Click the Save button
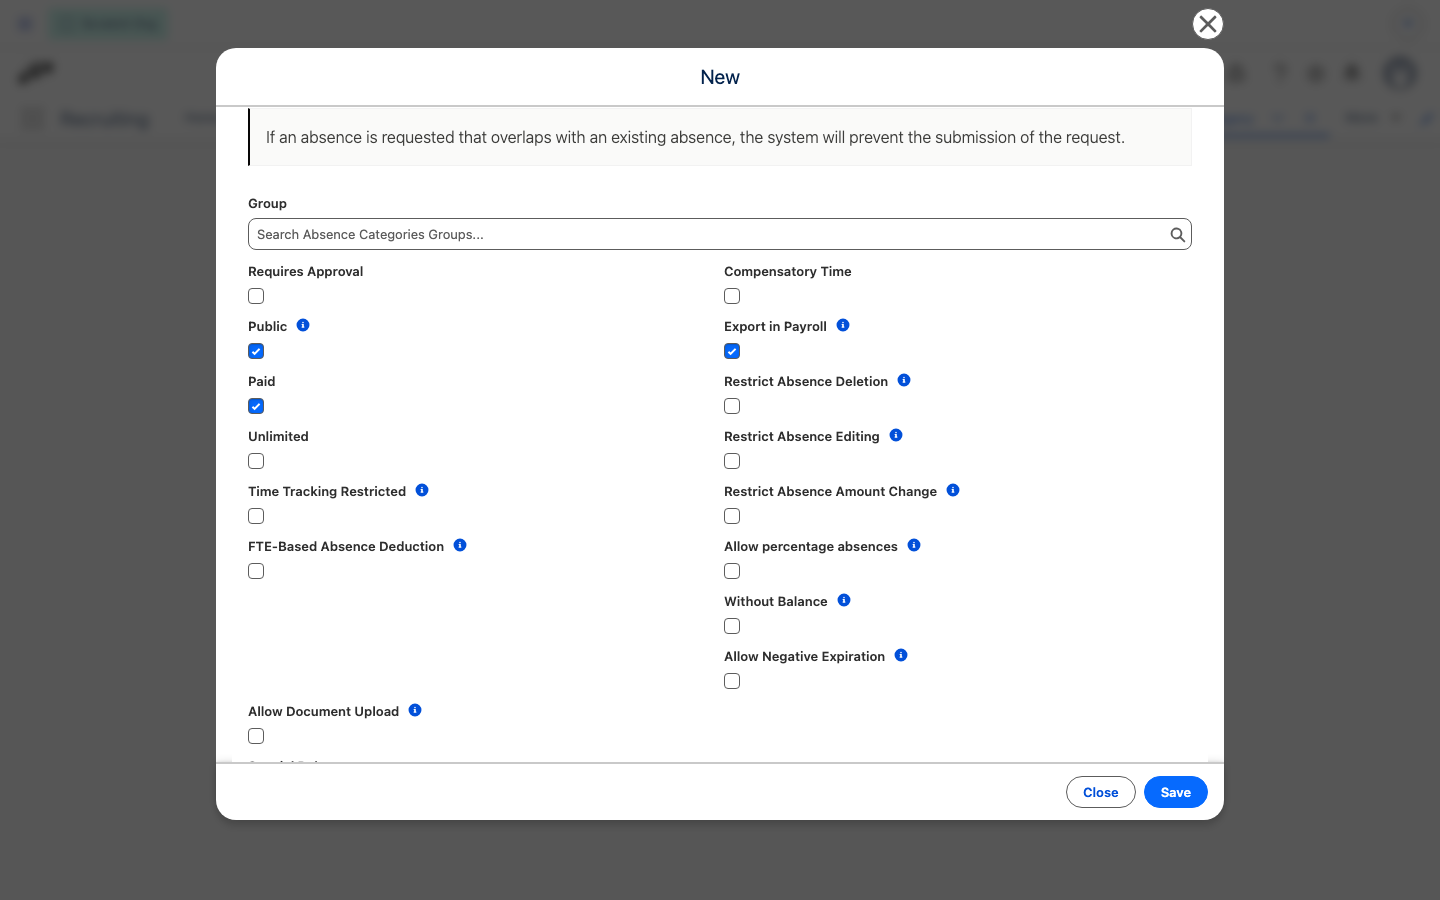The height and width of the screenshot is (900, 1440). [x=1176, y=792]
